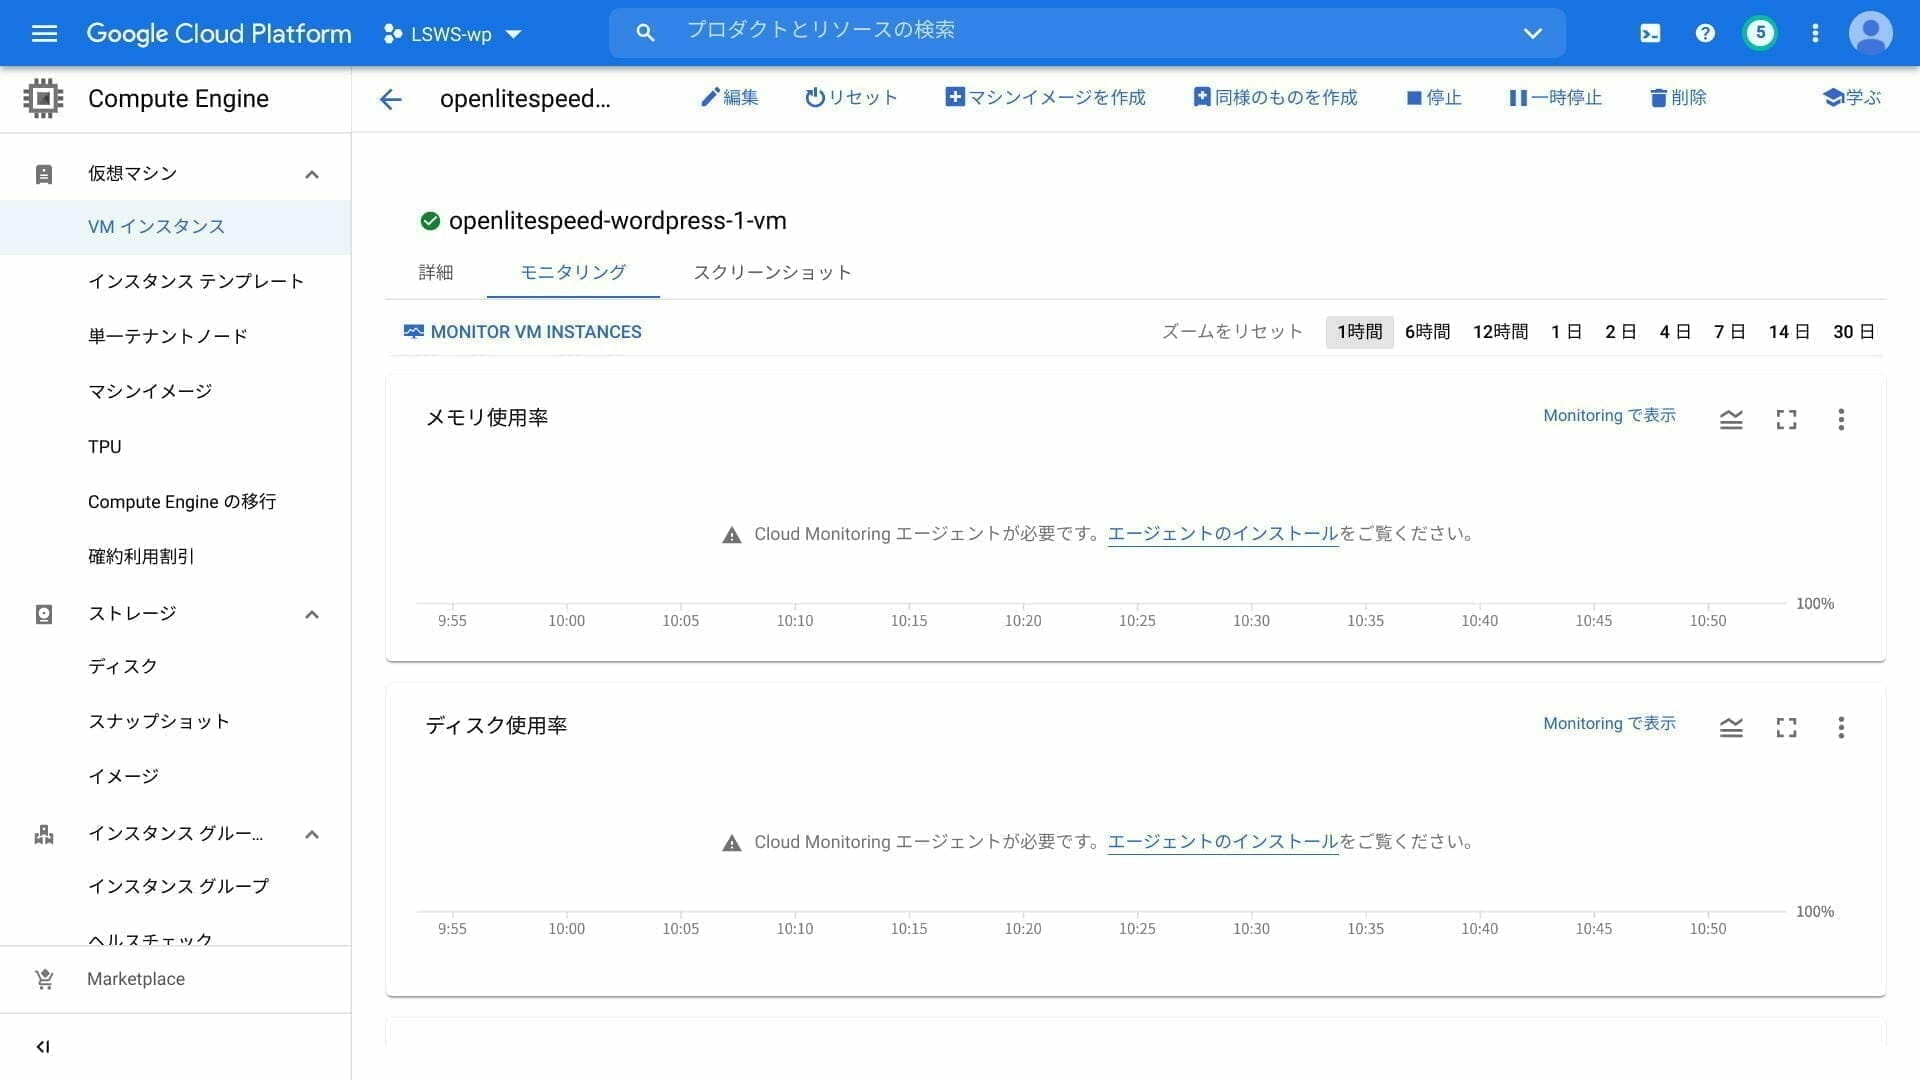This screenshot has width=1920, height=1080.
Task: Open the hamburger navigation menu
Action: pyautogui.click(x=44, y=33)
